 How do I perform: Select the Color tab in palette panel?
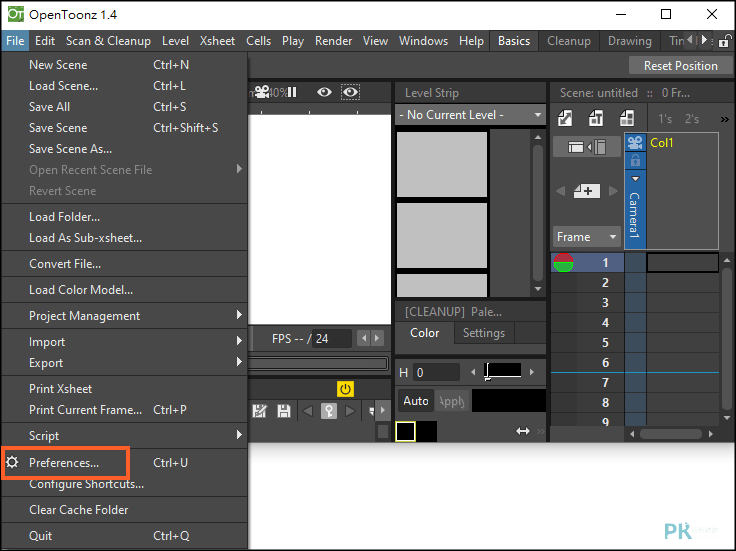click(425, 333)
